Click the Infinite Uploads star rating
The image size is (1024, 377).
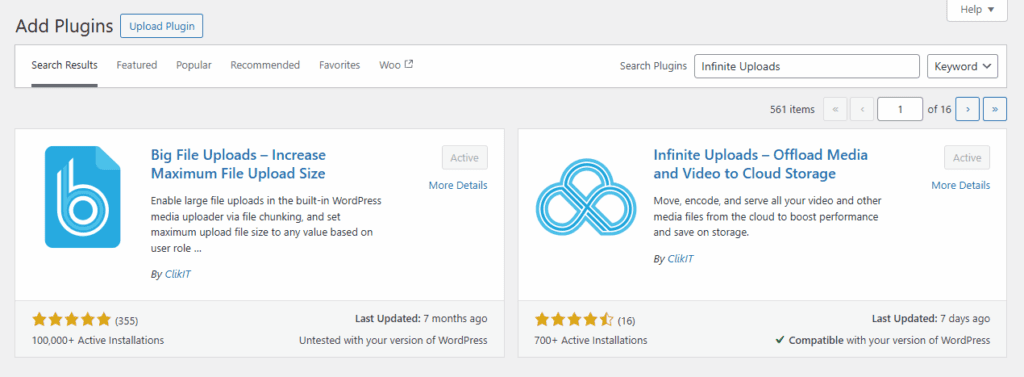click(574, 320)
